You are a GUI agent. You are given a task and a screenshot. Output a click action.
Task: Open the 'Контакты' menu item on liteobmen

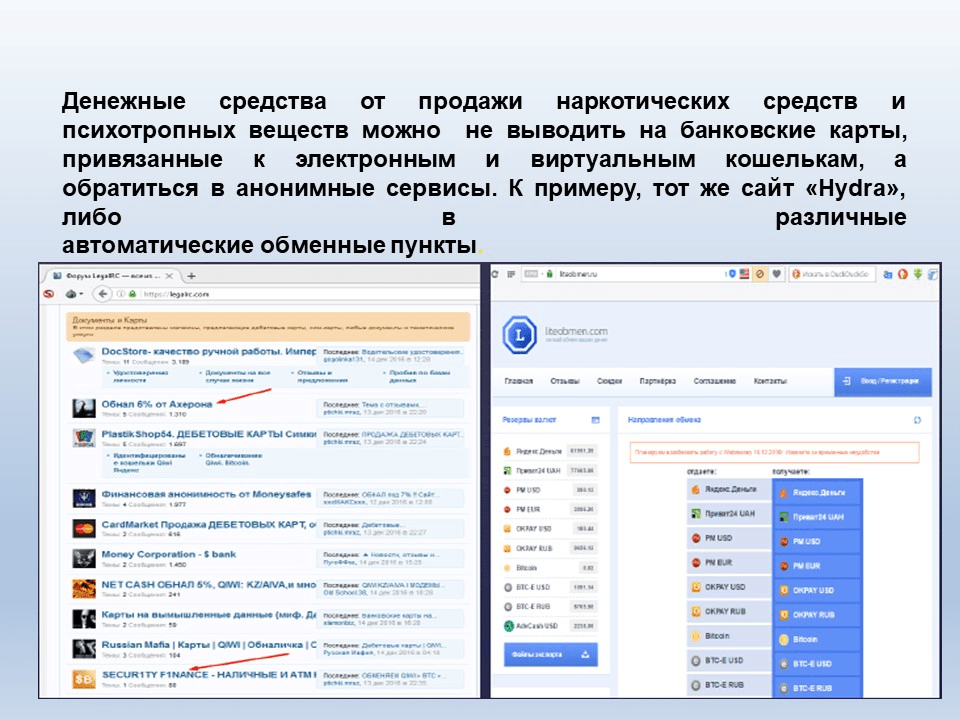(x=770, y=381)
